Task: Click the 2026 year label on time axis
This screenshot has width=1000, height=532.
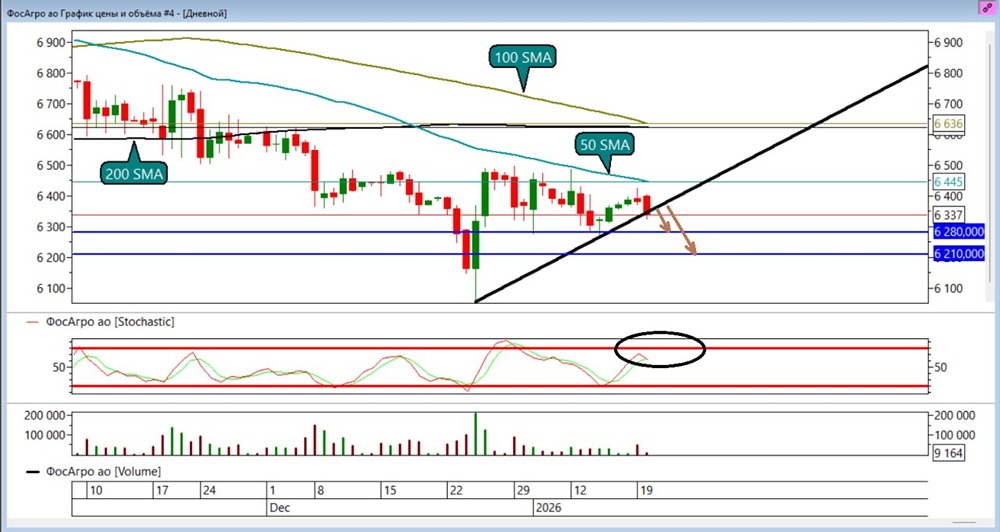Action: point(548,508)
